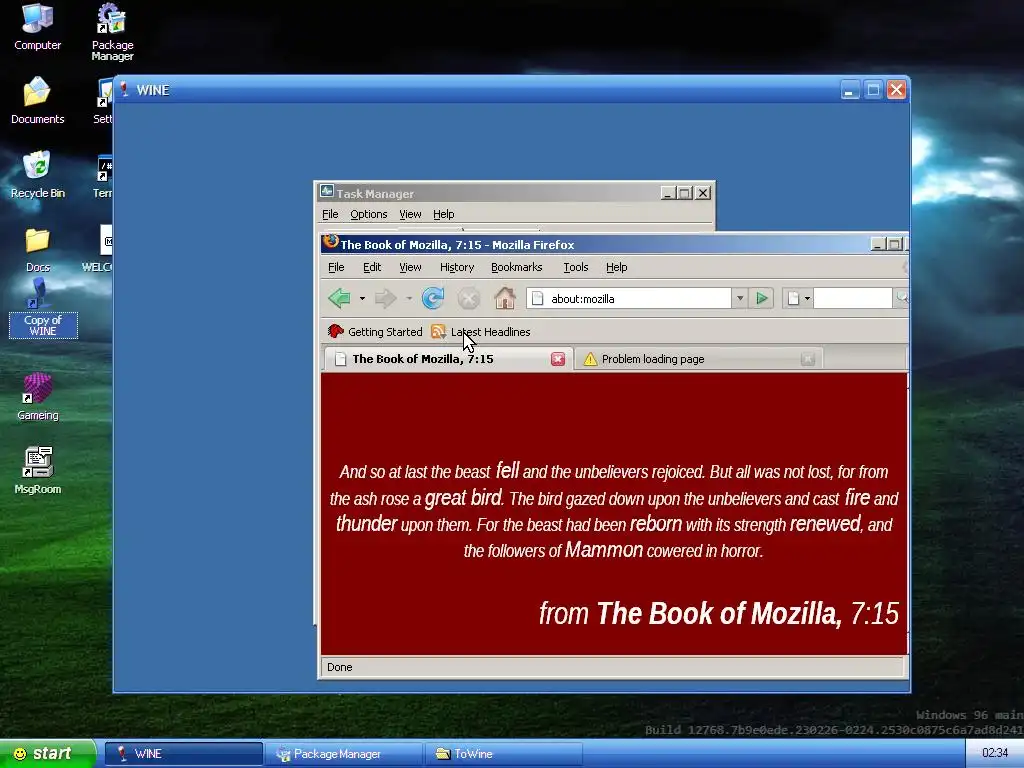Open the Latest Headlines feed bookmark
The width and height of the screenshot is (1024, 768).
(x=481, y=332)
